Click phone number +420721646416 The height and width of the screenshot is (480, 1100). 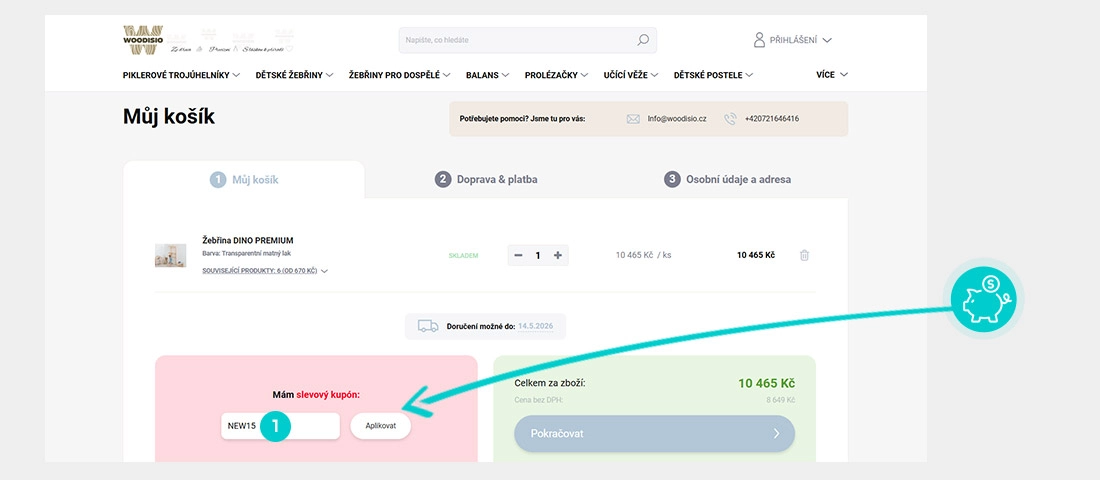772,119
